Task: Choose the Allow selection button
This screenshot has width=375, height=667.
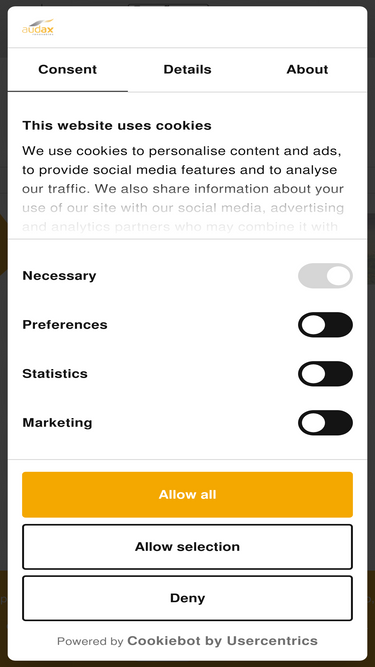Action: [188, 547]
